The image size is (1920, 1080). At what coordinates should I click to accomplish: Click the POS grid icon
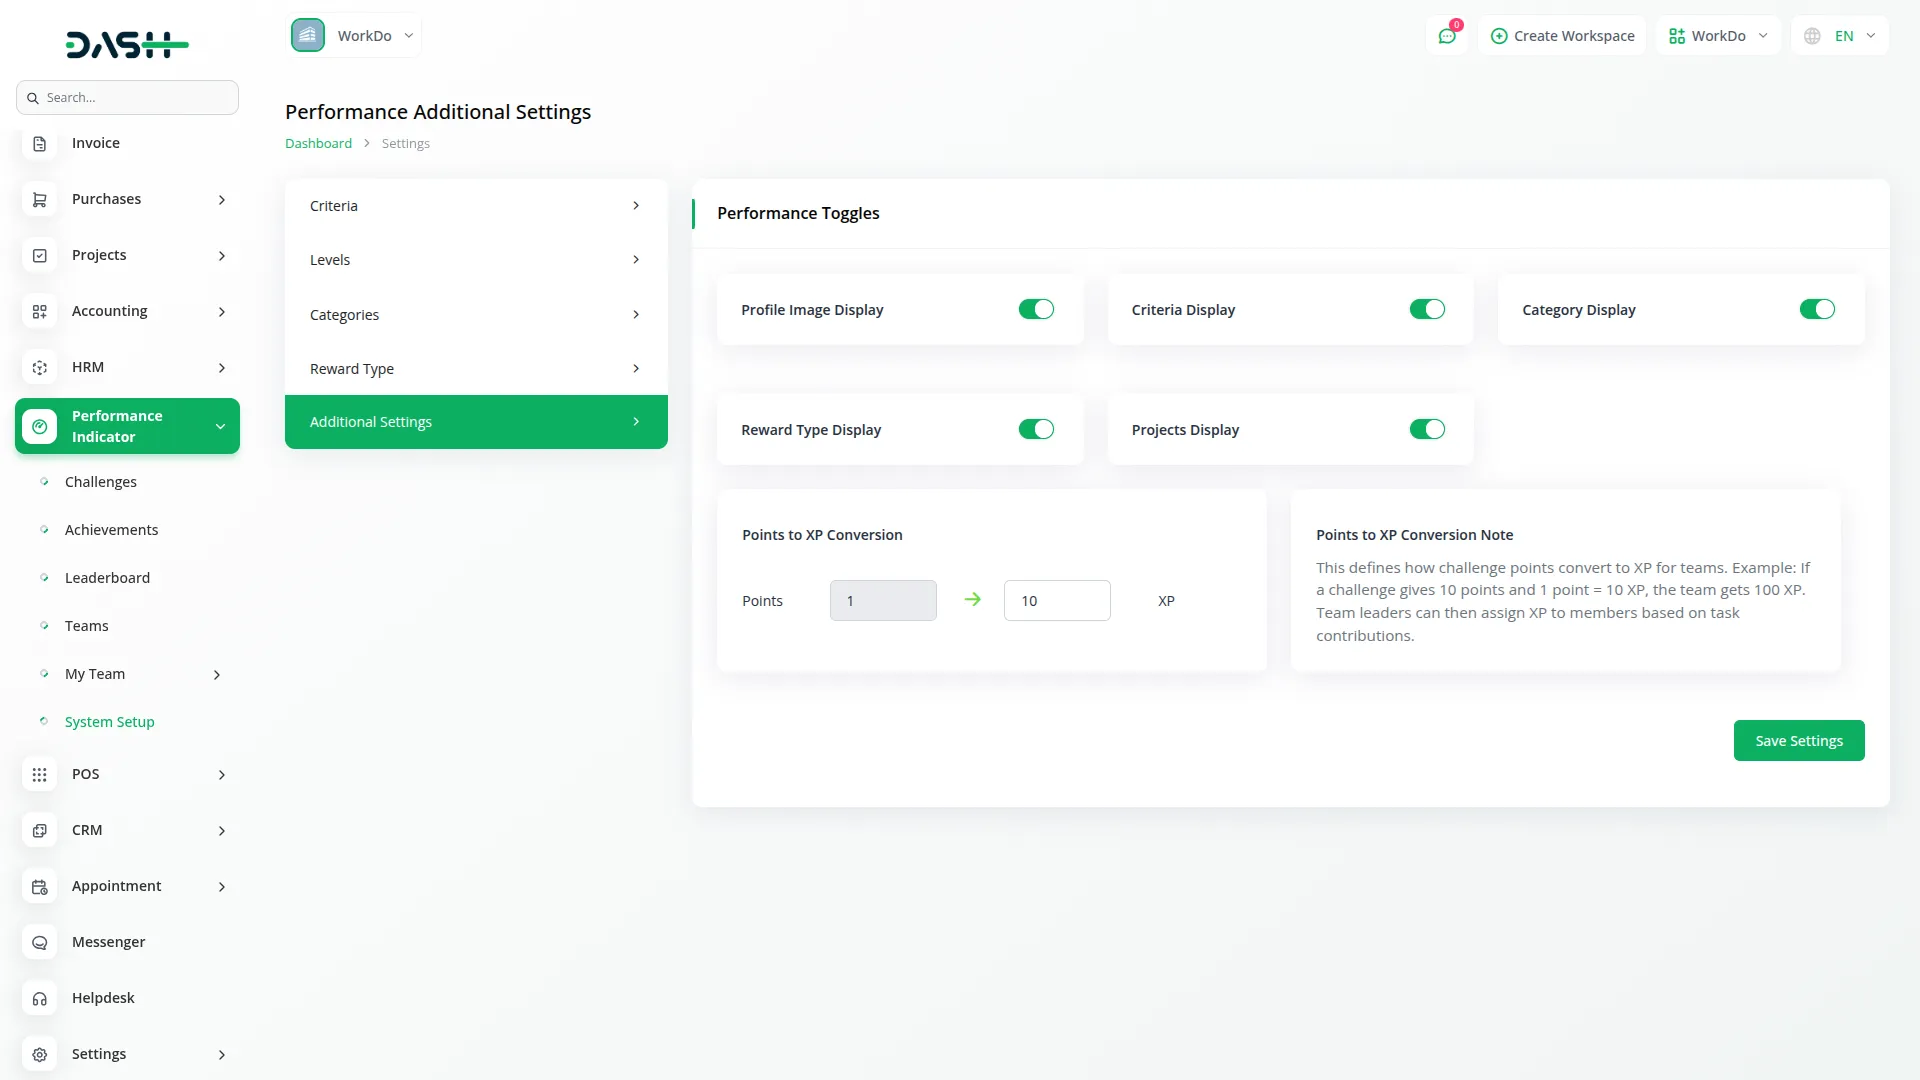[x=39, y=775]
